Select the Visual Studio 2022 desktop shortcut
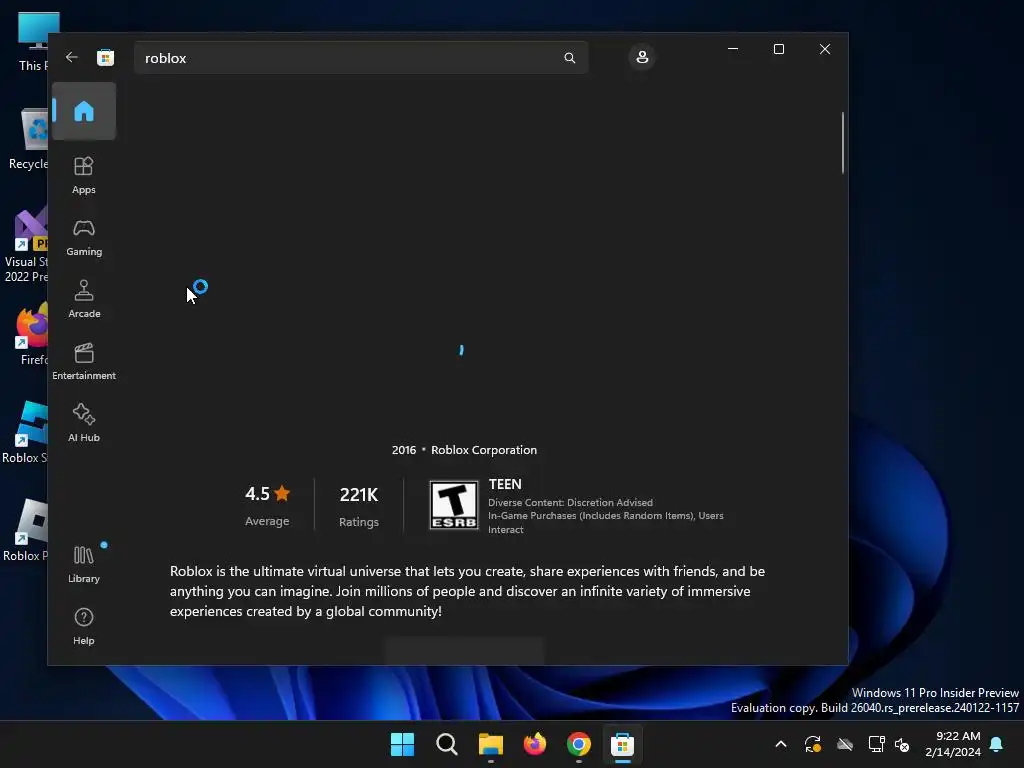This screenshot has height=768, width=1024. [x=26, y=245]
